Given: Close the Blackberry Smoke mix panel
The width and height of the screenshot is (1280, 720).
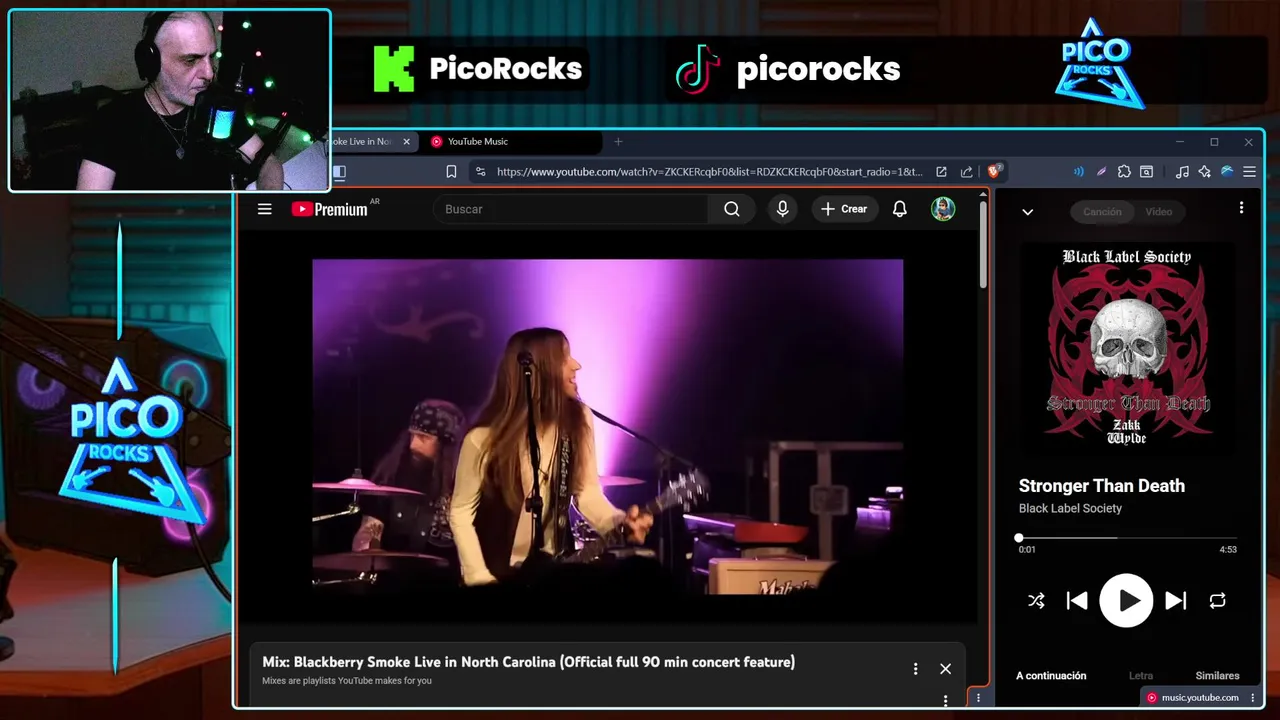Looking at the screenshot, I should 945,669.
